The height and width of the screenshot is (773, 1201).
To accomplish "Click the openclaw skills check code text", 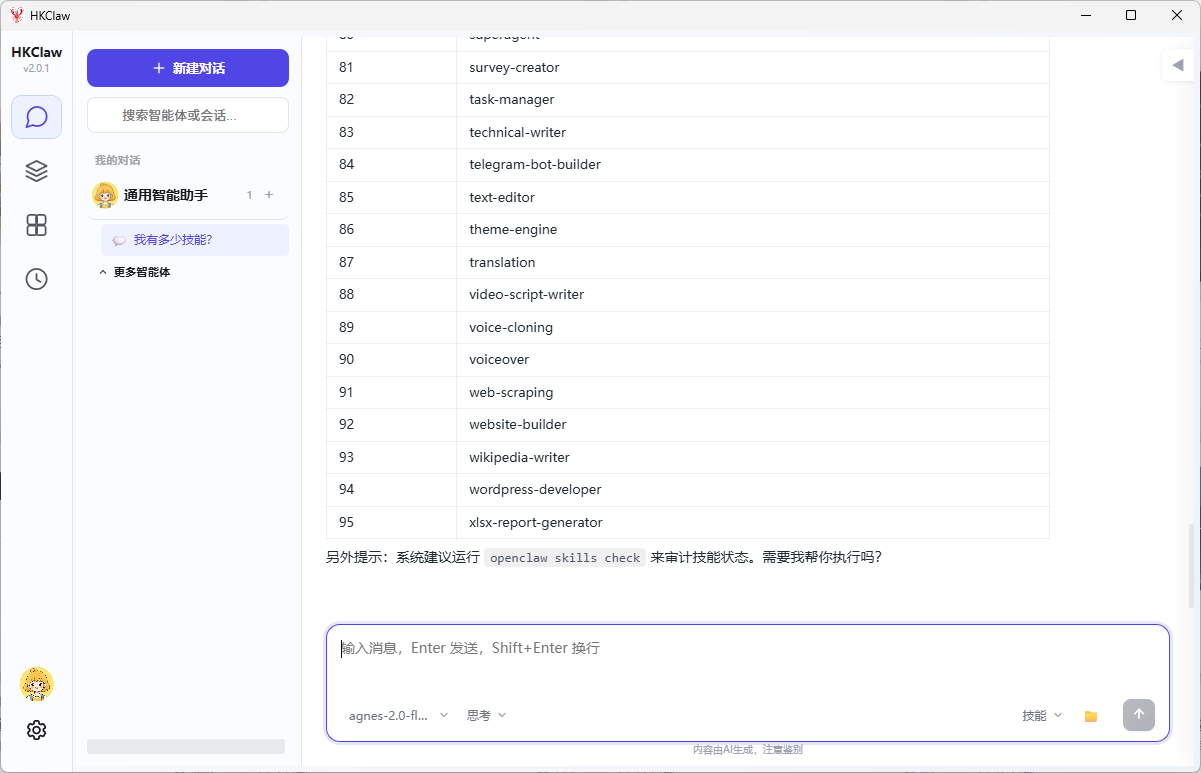I will [x=565, y=558].
